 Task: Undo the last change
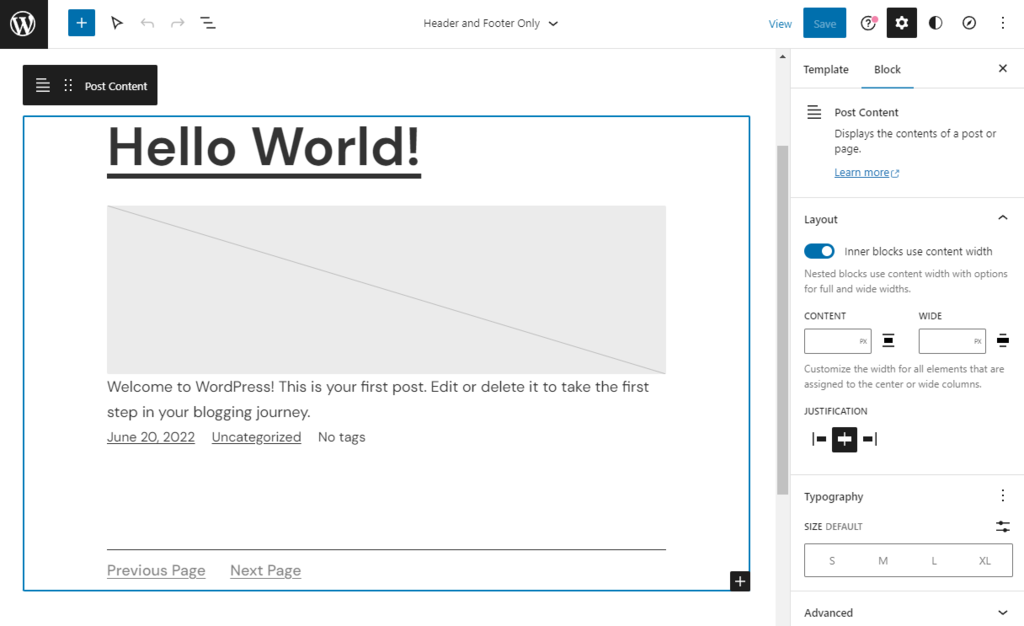coord(146,22)
